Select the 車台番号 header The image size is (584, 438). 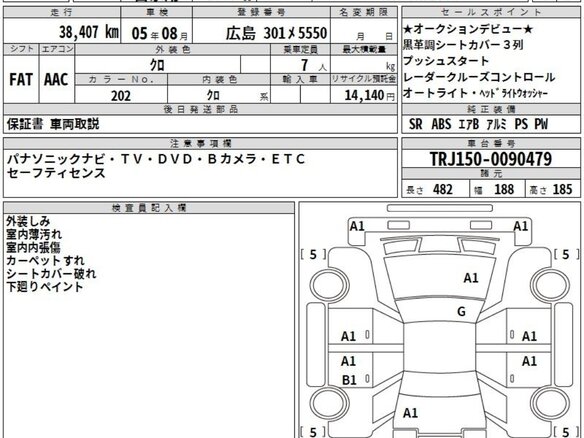(x=491, y=143)
